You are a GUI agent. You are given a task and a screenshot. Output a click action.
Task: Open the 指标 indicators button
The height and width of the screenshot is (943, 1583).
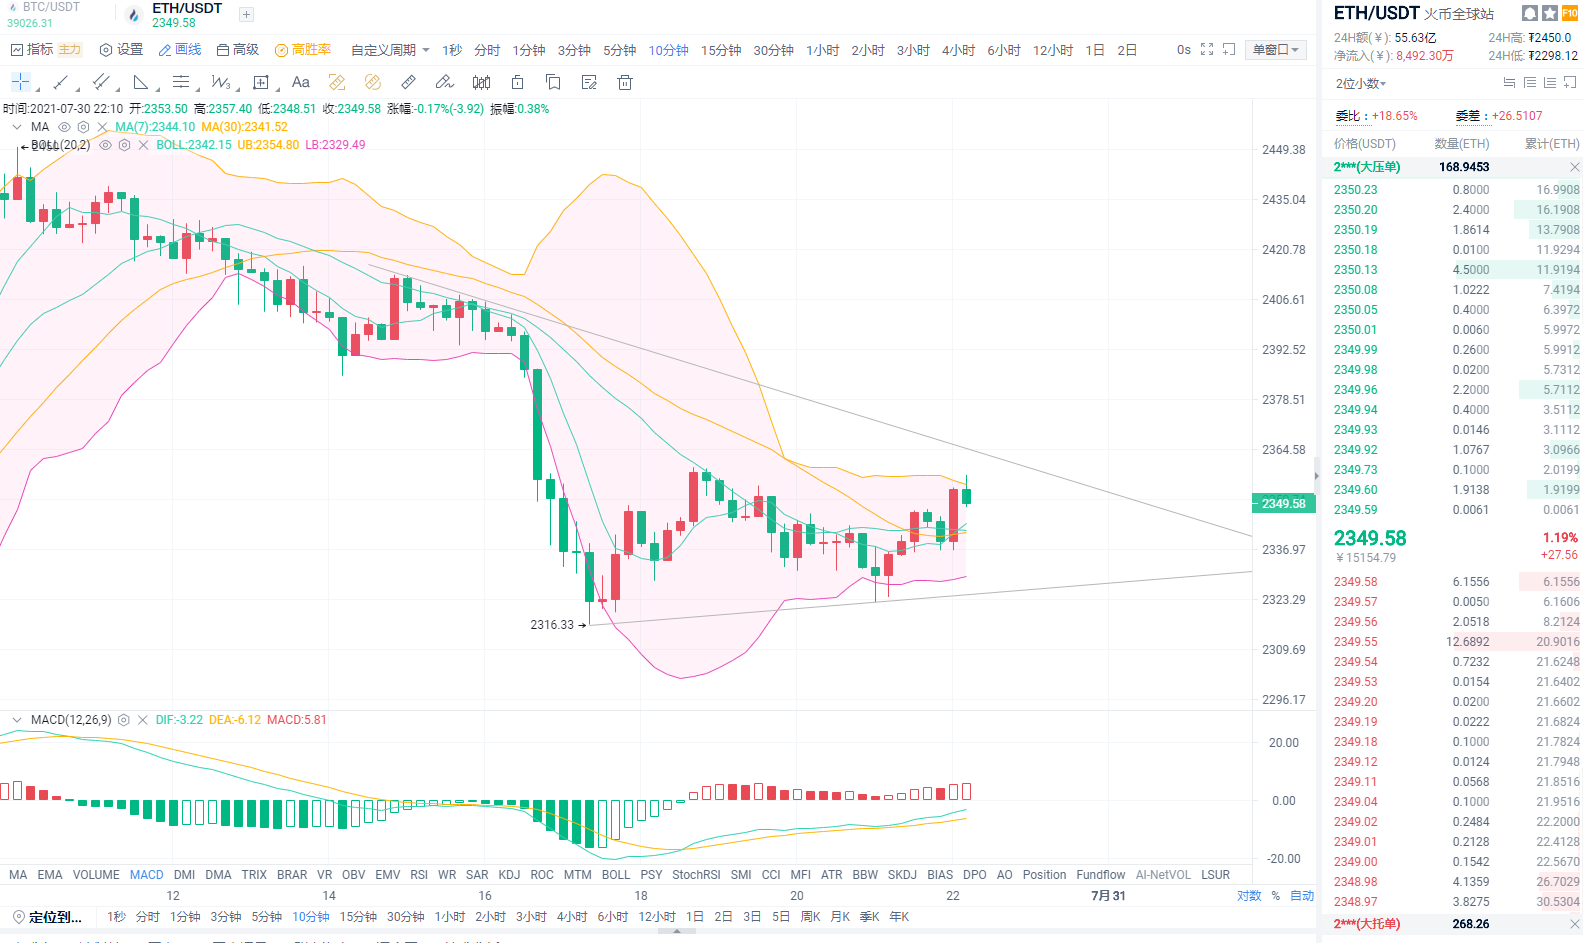(x=31, y=50)
